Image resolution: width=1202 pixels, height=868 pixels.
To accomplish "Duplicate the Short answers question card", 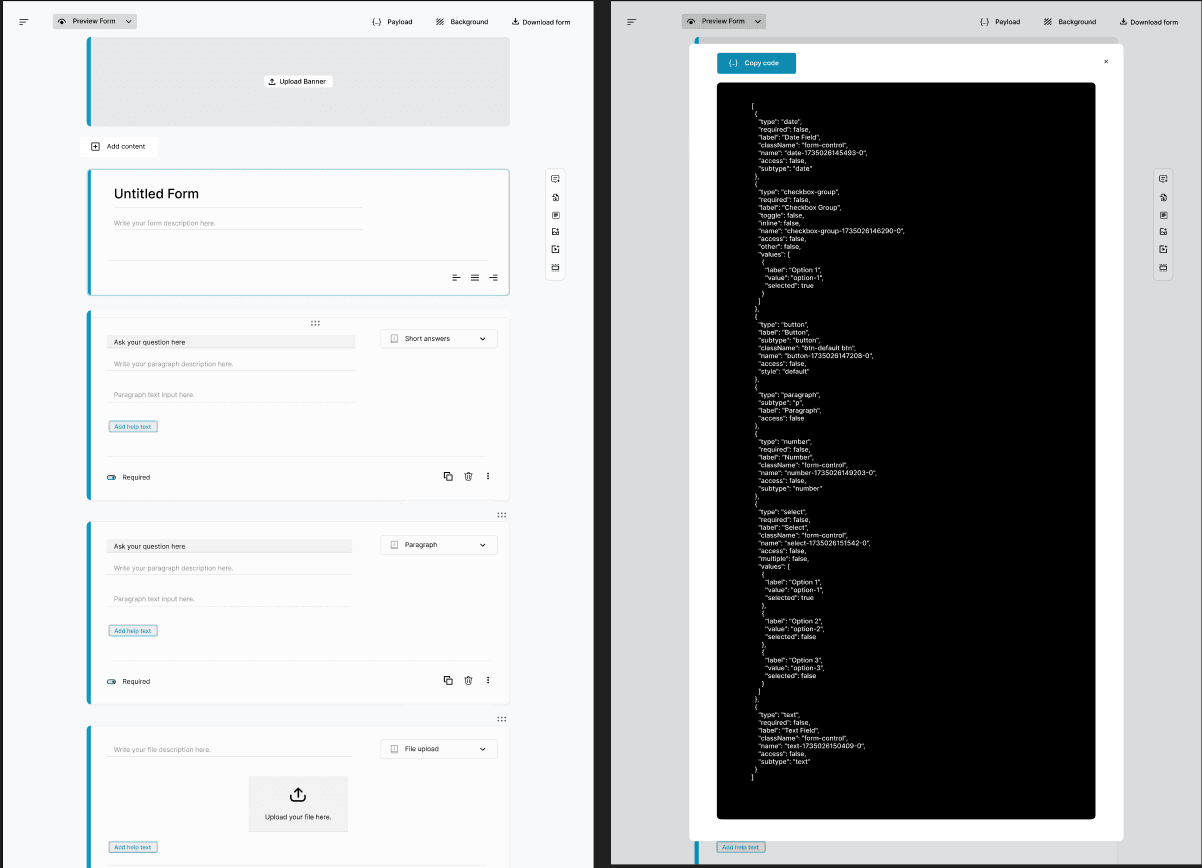I will click(448, 476).
